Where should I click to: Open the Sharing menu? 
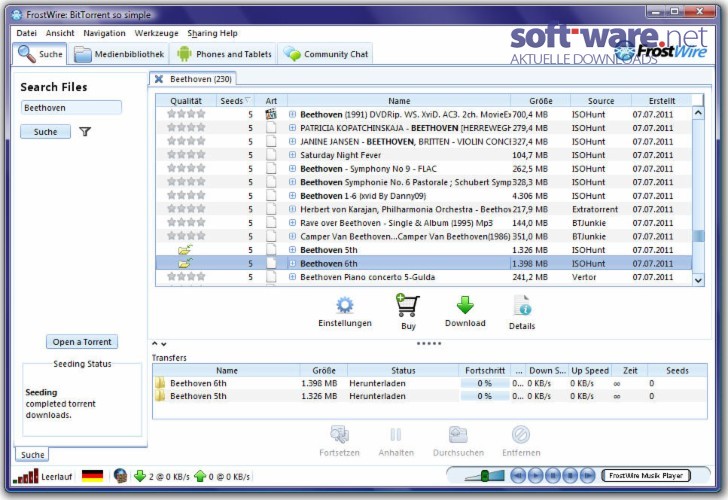click(202, 33)
